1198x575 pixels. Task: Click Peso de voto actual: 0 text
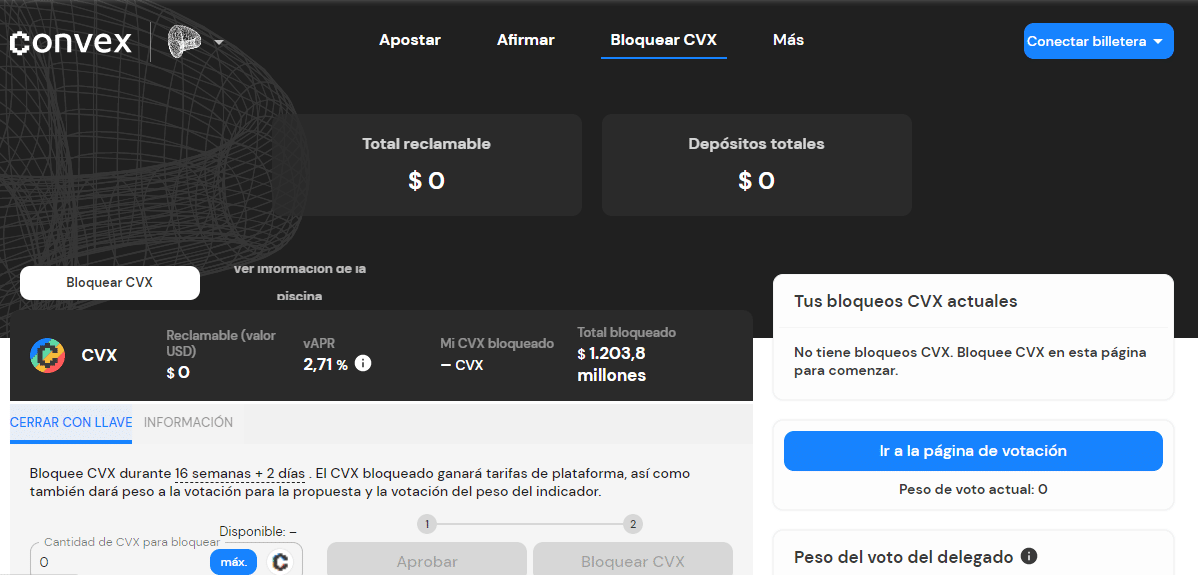[973, 489]
